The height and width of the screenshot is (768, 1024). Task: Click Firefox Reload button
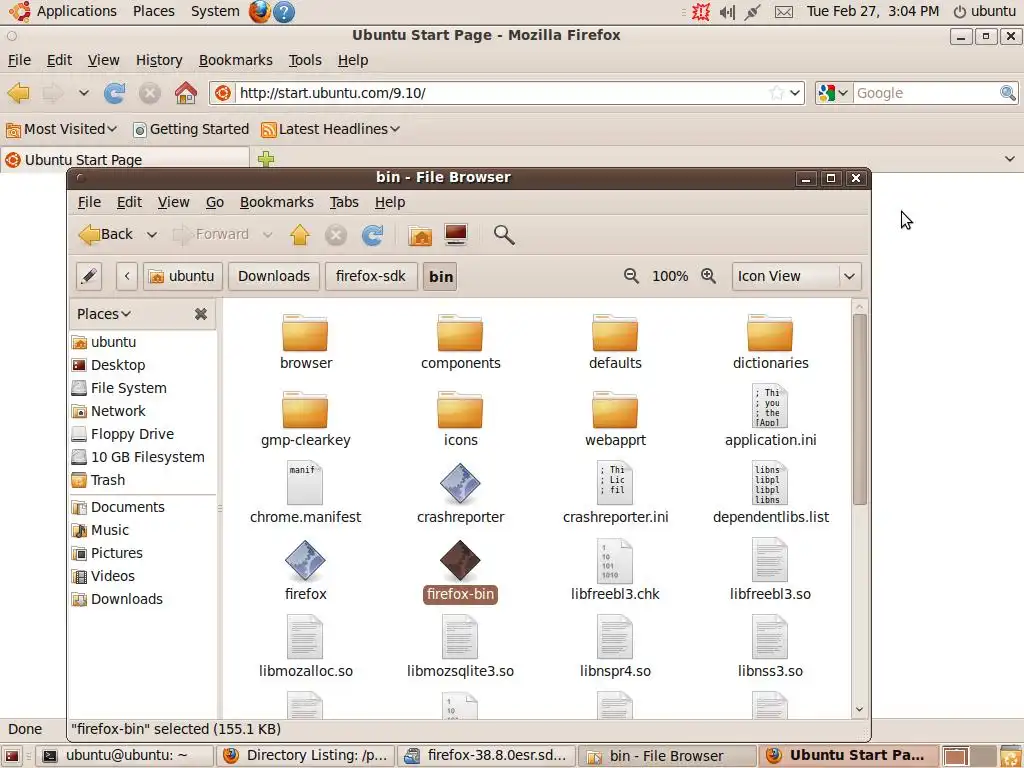pyautogui.click(x=114, y=93)
